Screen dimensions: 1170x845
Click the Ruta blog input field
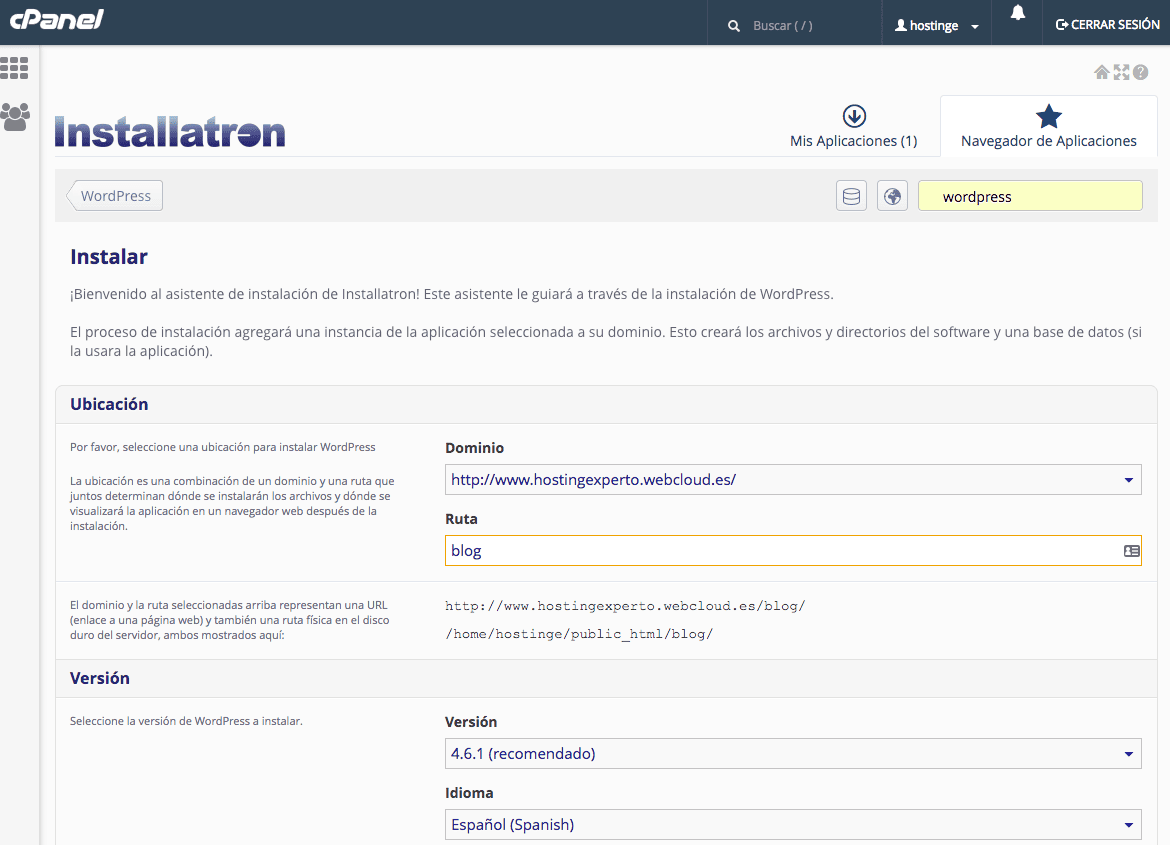pyautogui.click(x=793, y=551)
